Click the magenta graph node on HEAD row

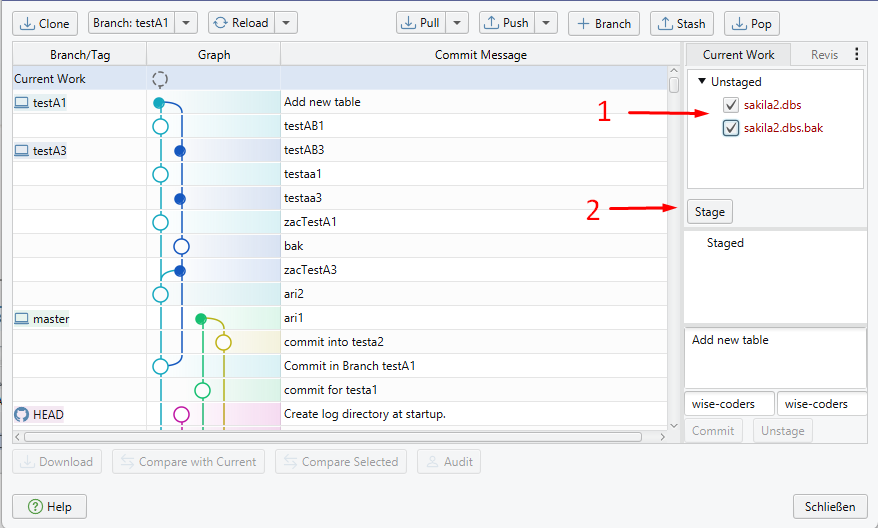[181, 414]
